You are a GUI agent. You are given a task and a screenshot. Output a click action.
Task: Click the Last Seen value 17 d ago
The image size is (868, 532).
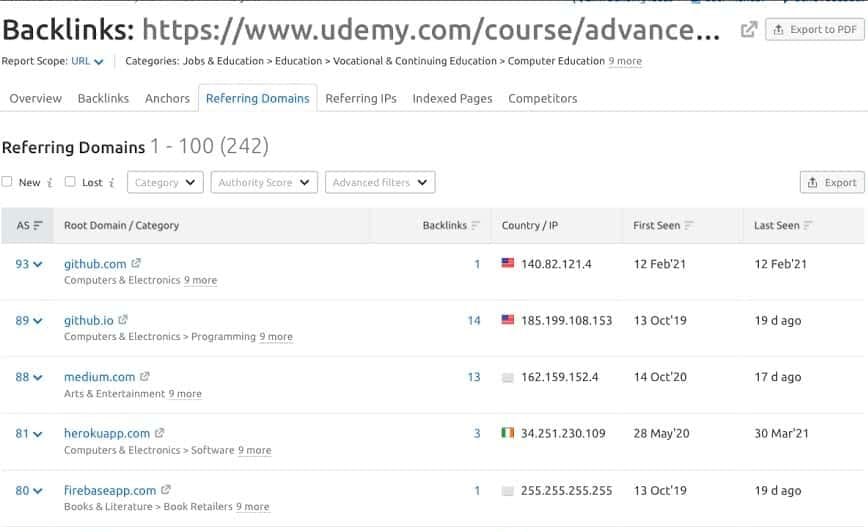pyautogui.click(x=778, y=377)
